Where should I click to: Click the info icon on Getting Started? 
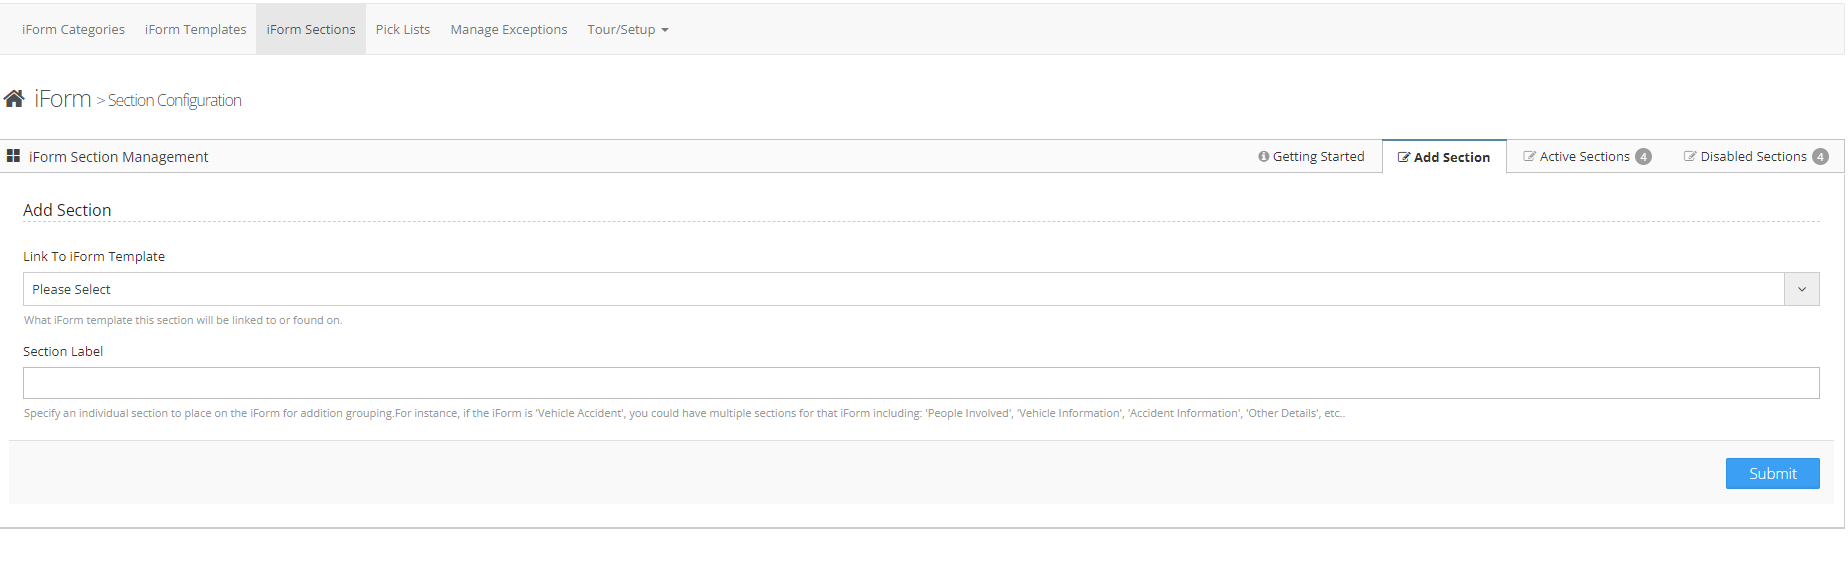tap(1263, 157)
